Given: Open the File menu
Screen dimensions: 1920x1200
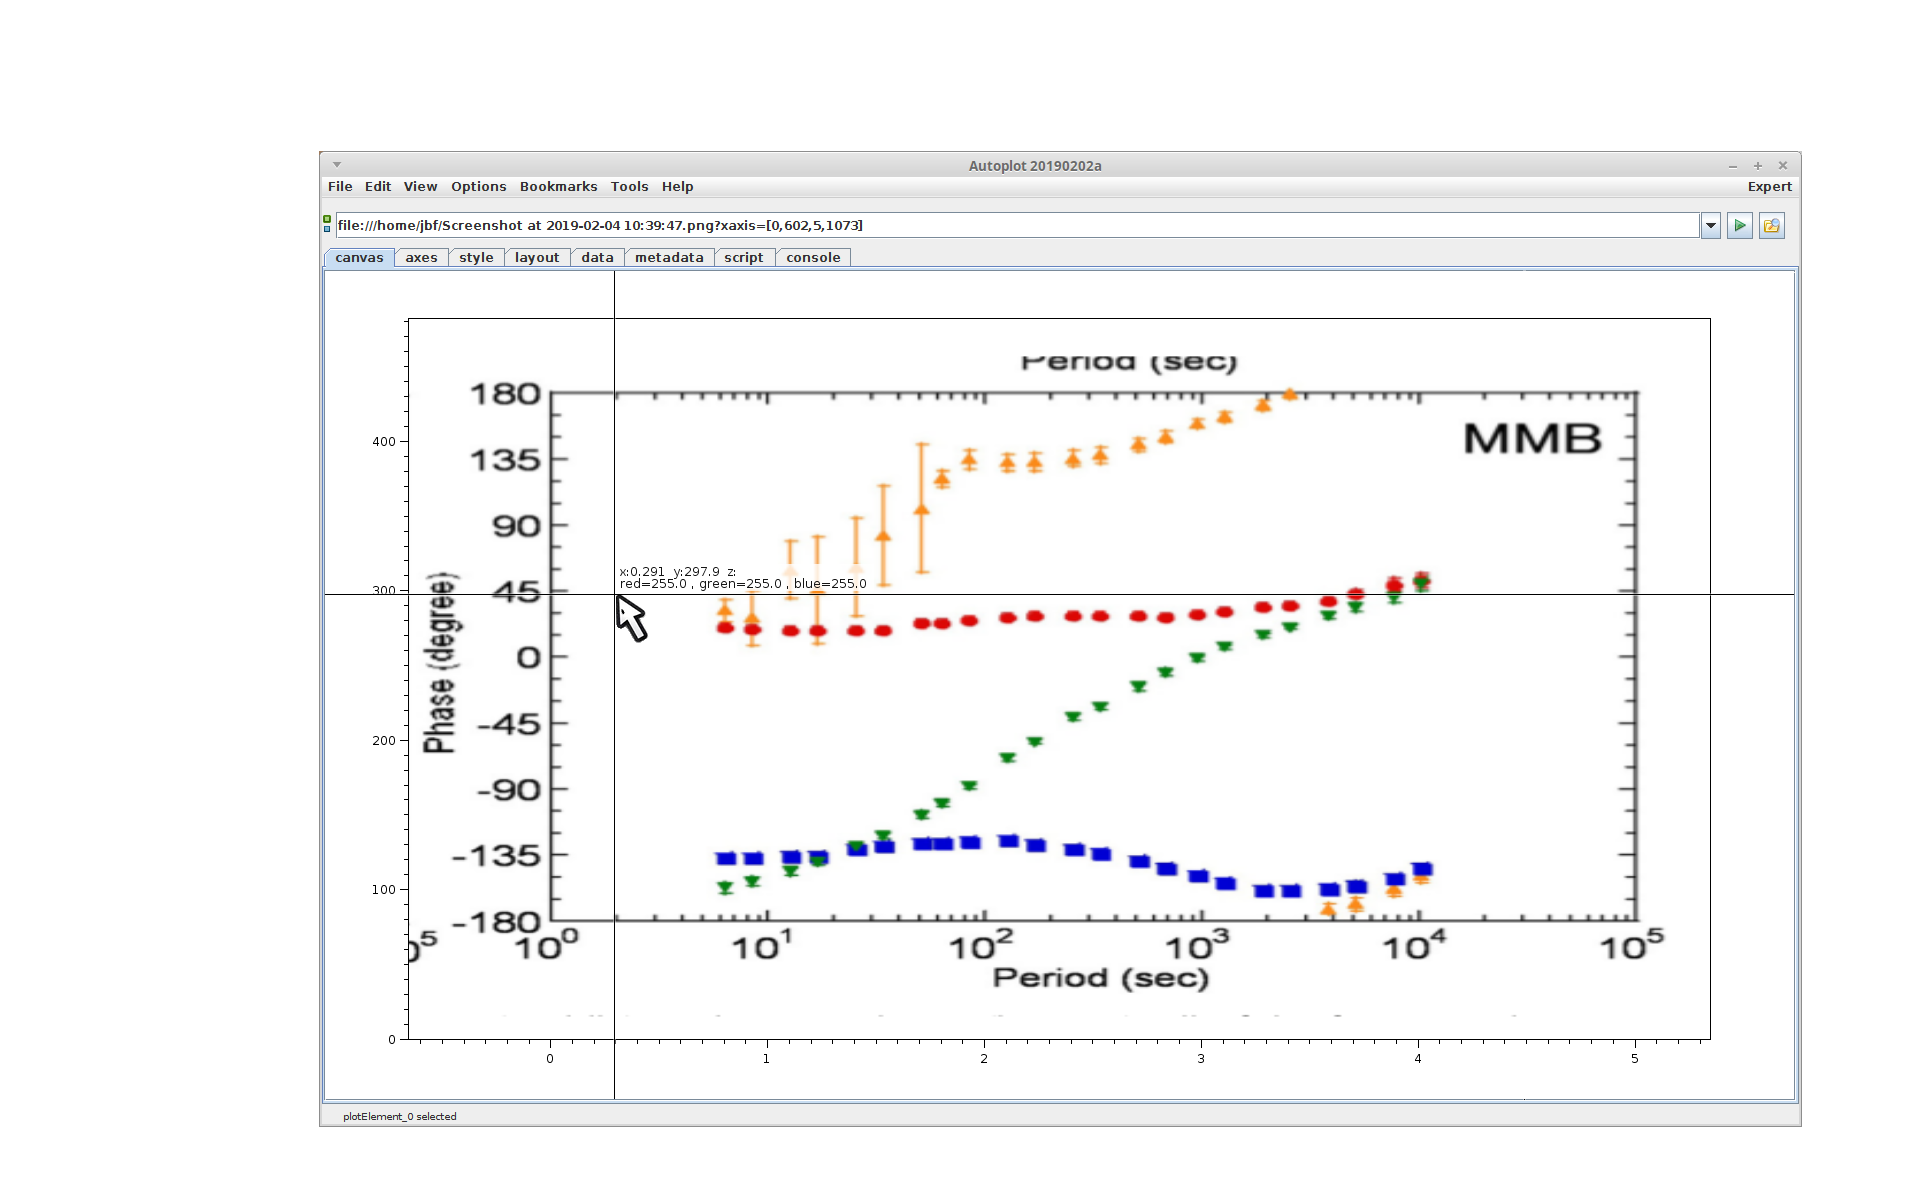Looking at the screenshot, I should click(340, 187).
